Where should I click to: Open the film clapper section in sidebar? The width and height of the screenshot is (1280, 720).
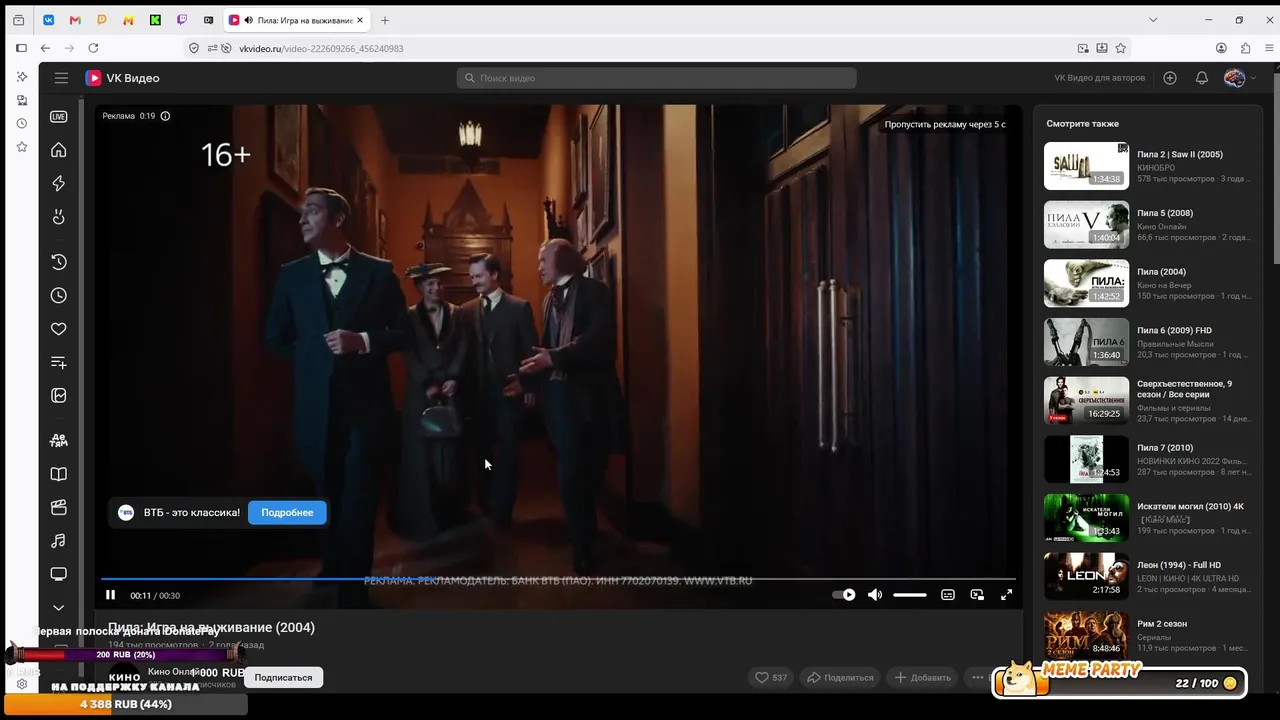coord(59,507)
